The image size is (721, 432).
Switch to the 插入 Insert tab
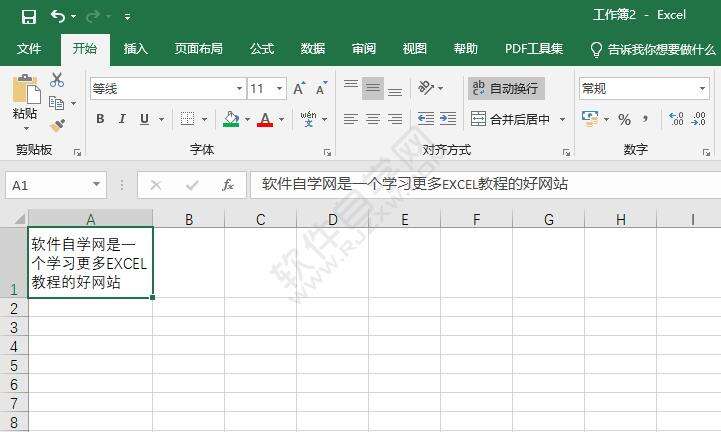(x=136, y=49)
